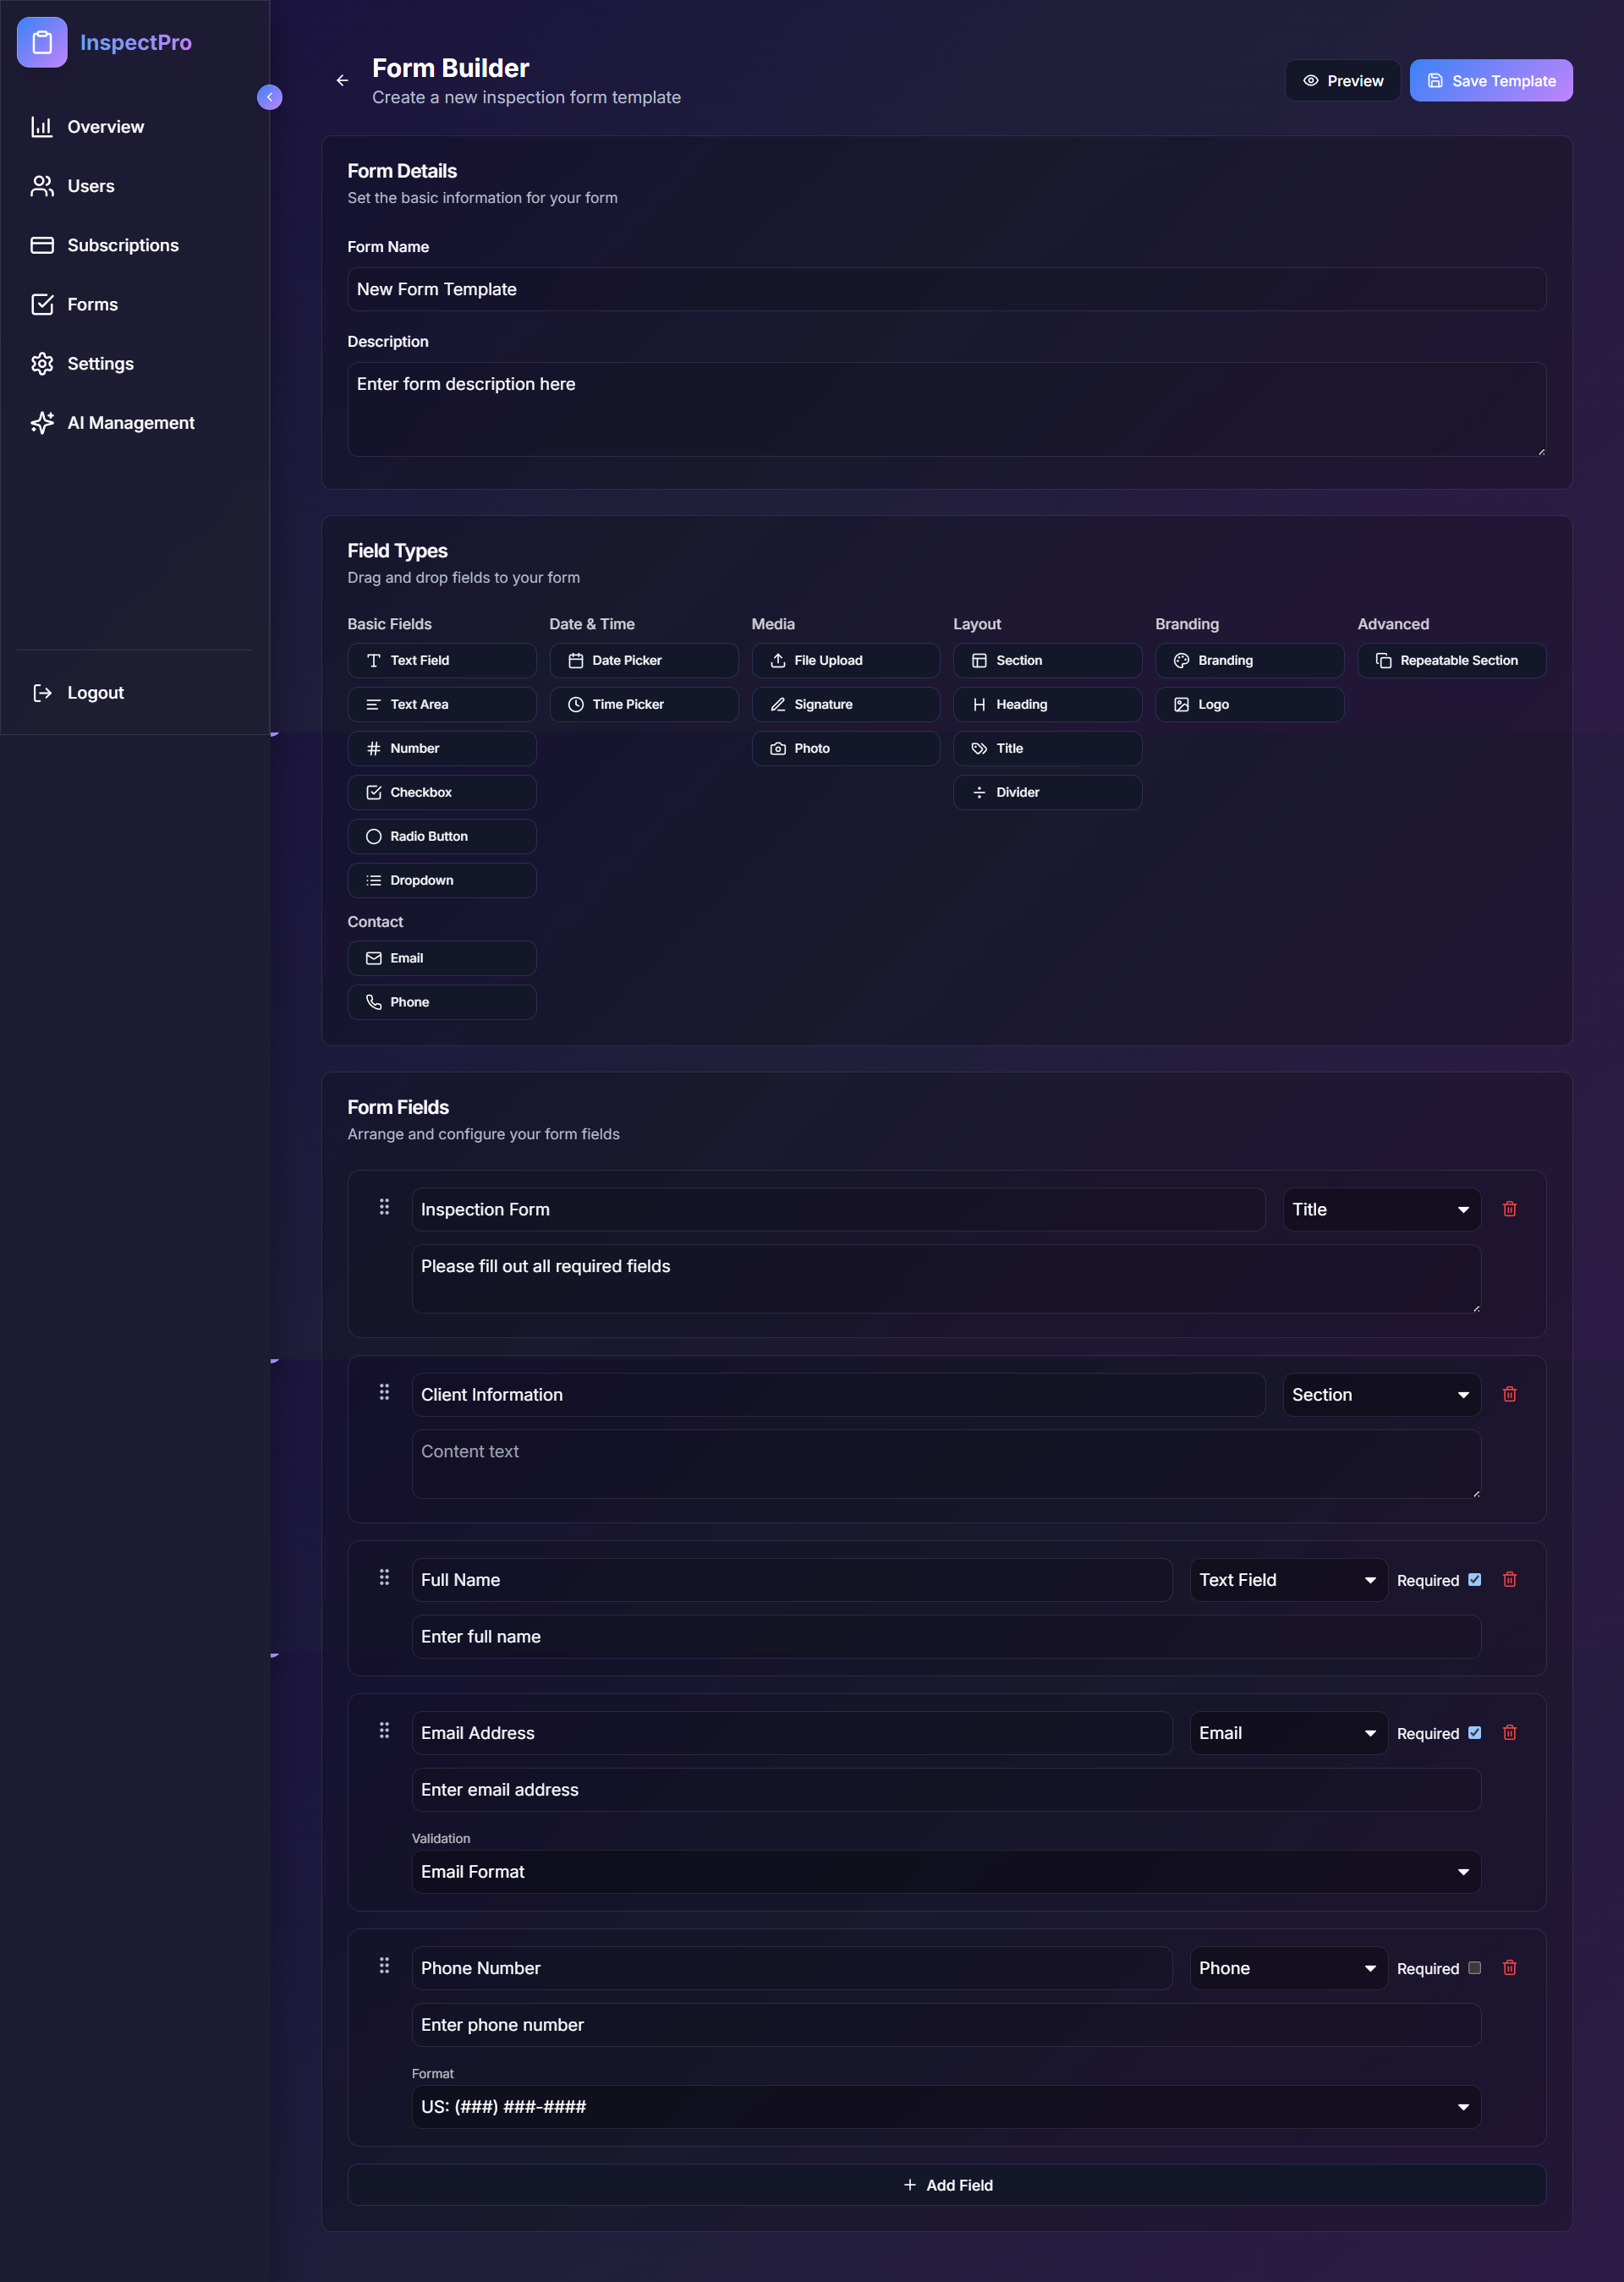Click the Save Template button
Image resolution: width=1624 pixels, height=2282 pixels.
point(1490,81)
